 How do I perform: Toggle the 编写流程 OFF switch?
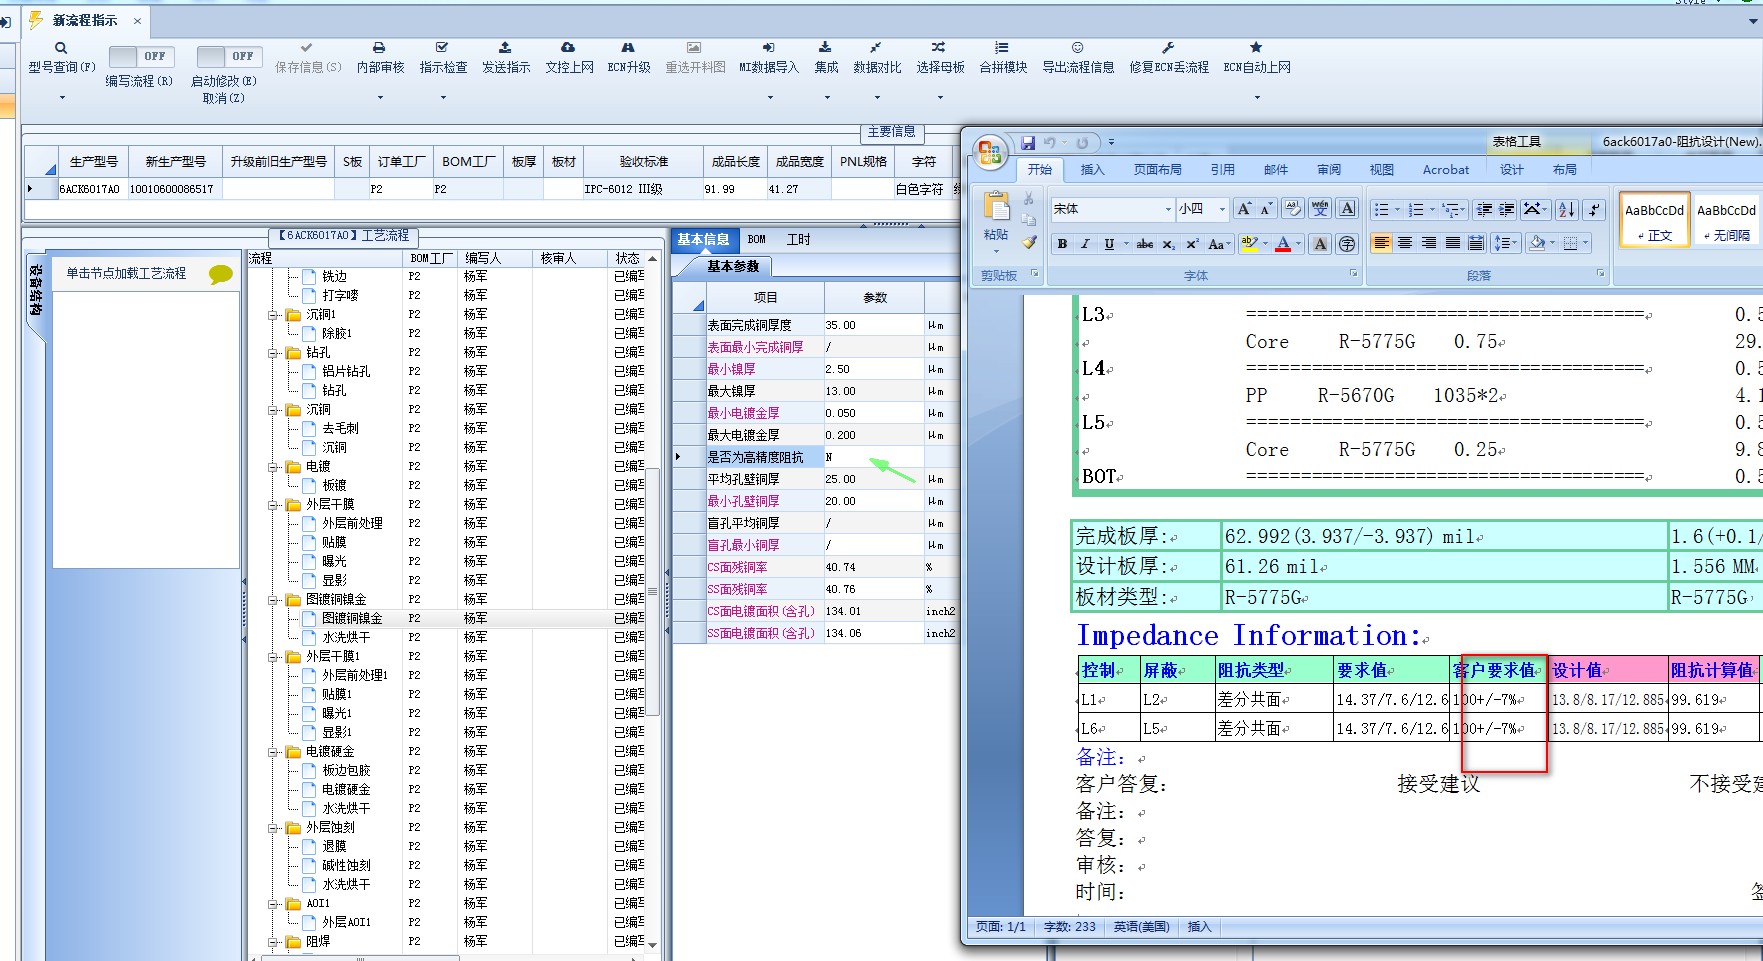pos(140,57)
